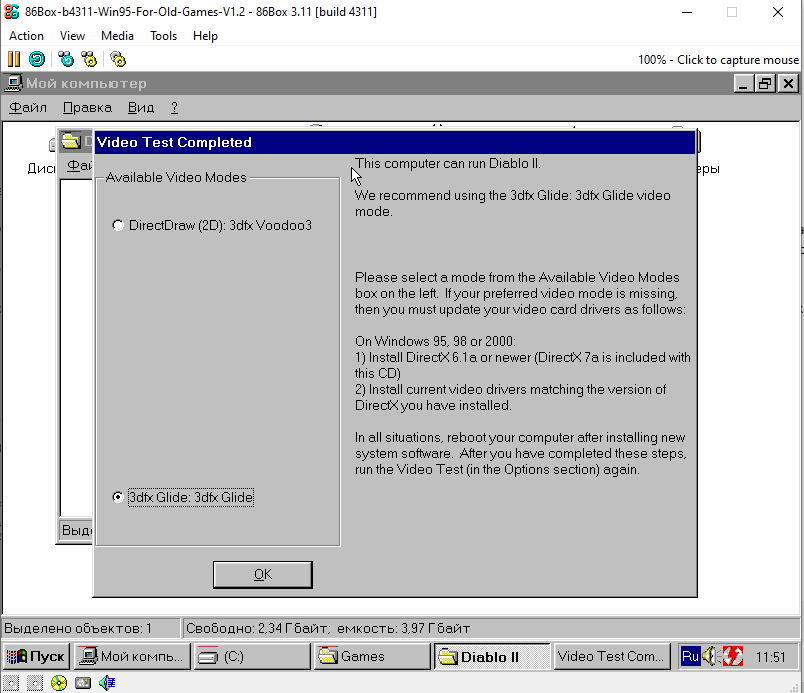Confirm the video test with OK
The width and height of the screenshot is (804, 693).
(263, 575)
